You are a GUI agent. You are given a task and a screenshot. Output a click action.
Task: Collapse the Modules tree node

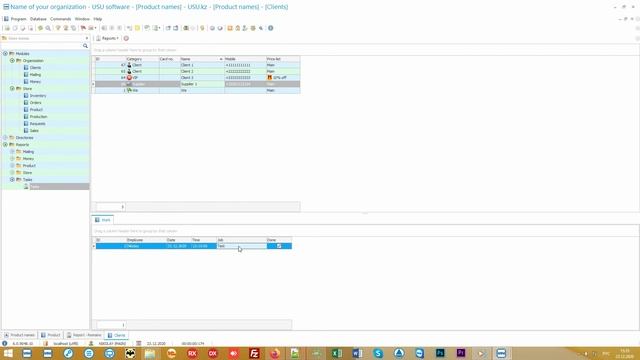pyautogui.click(x=5, y=53)
